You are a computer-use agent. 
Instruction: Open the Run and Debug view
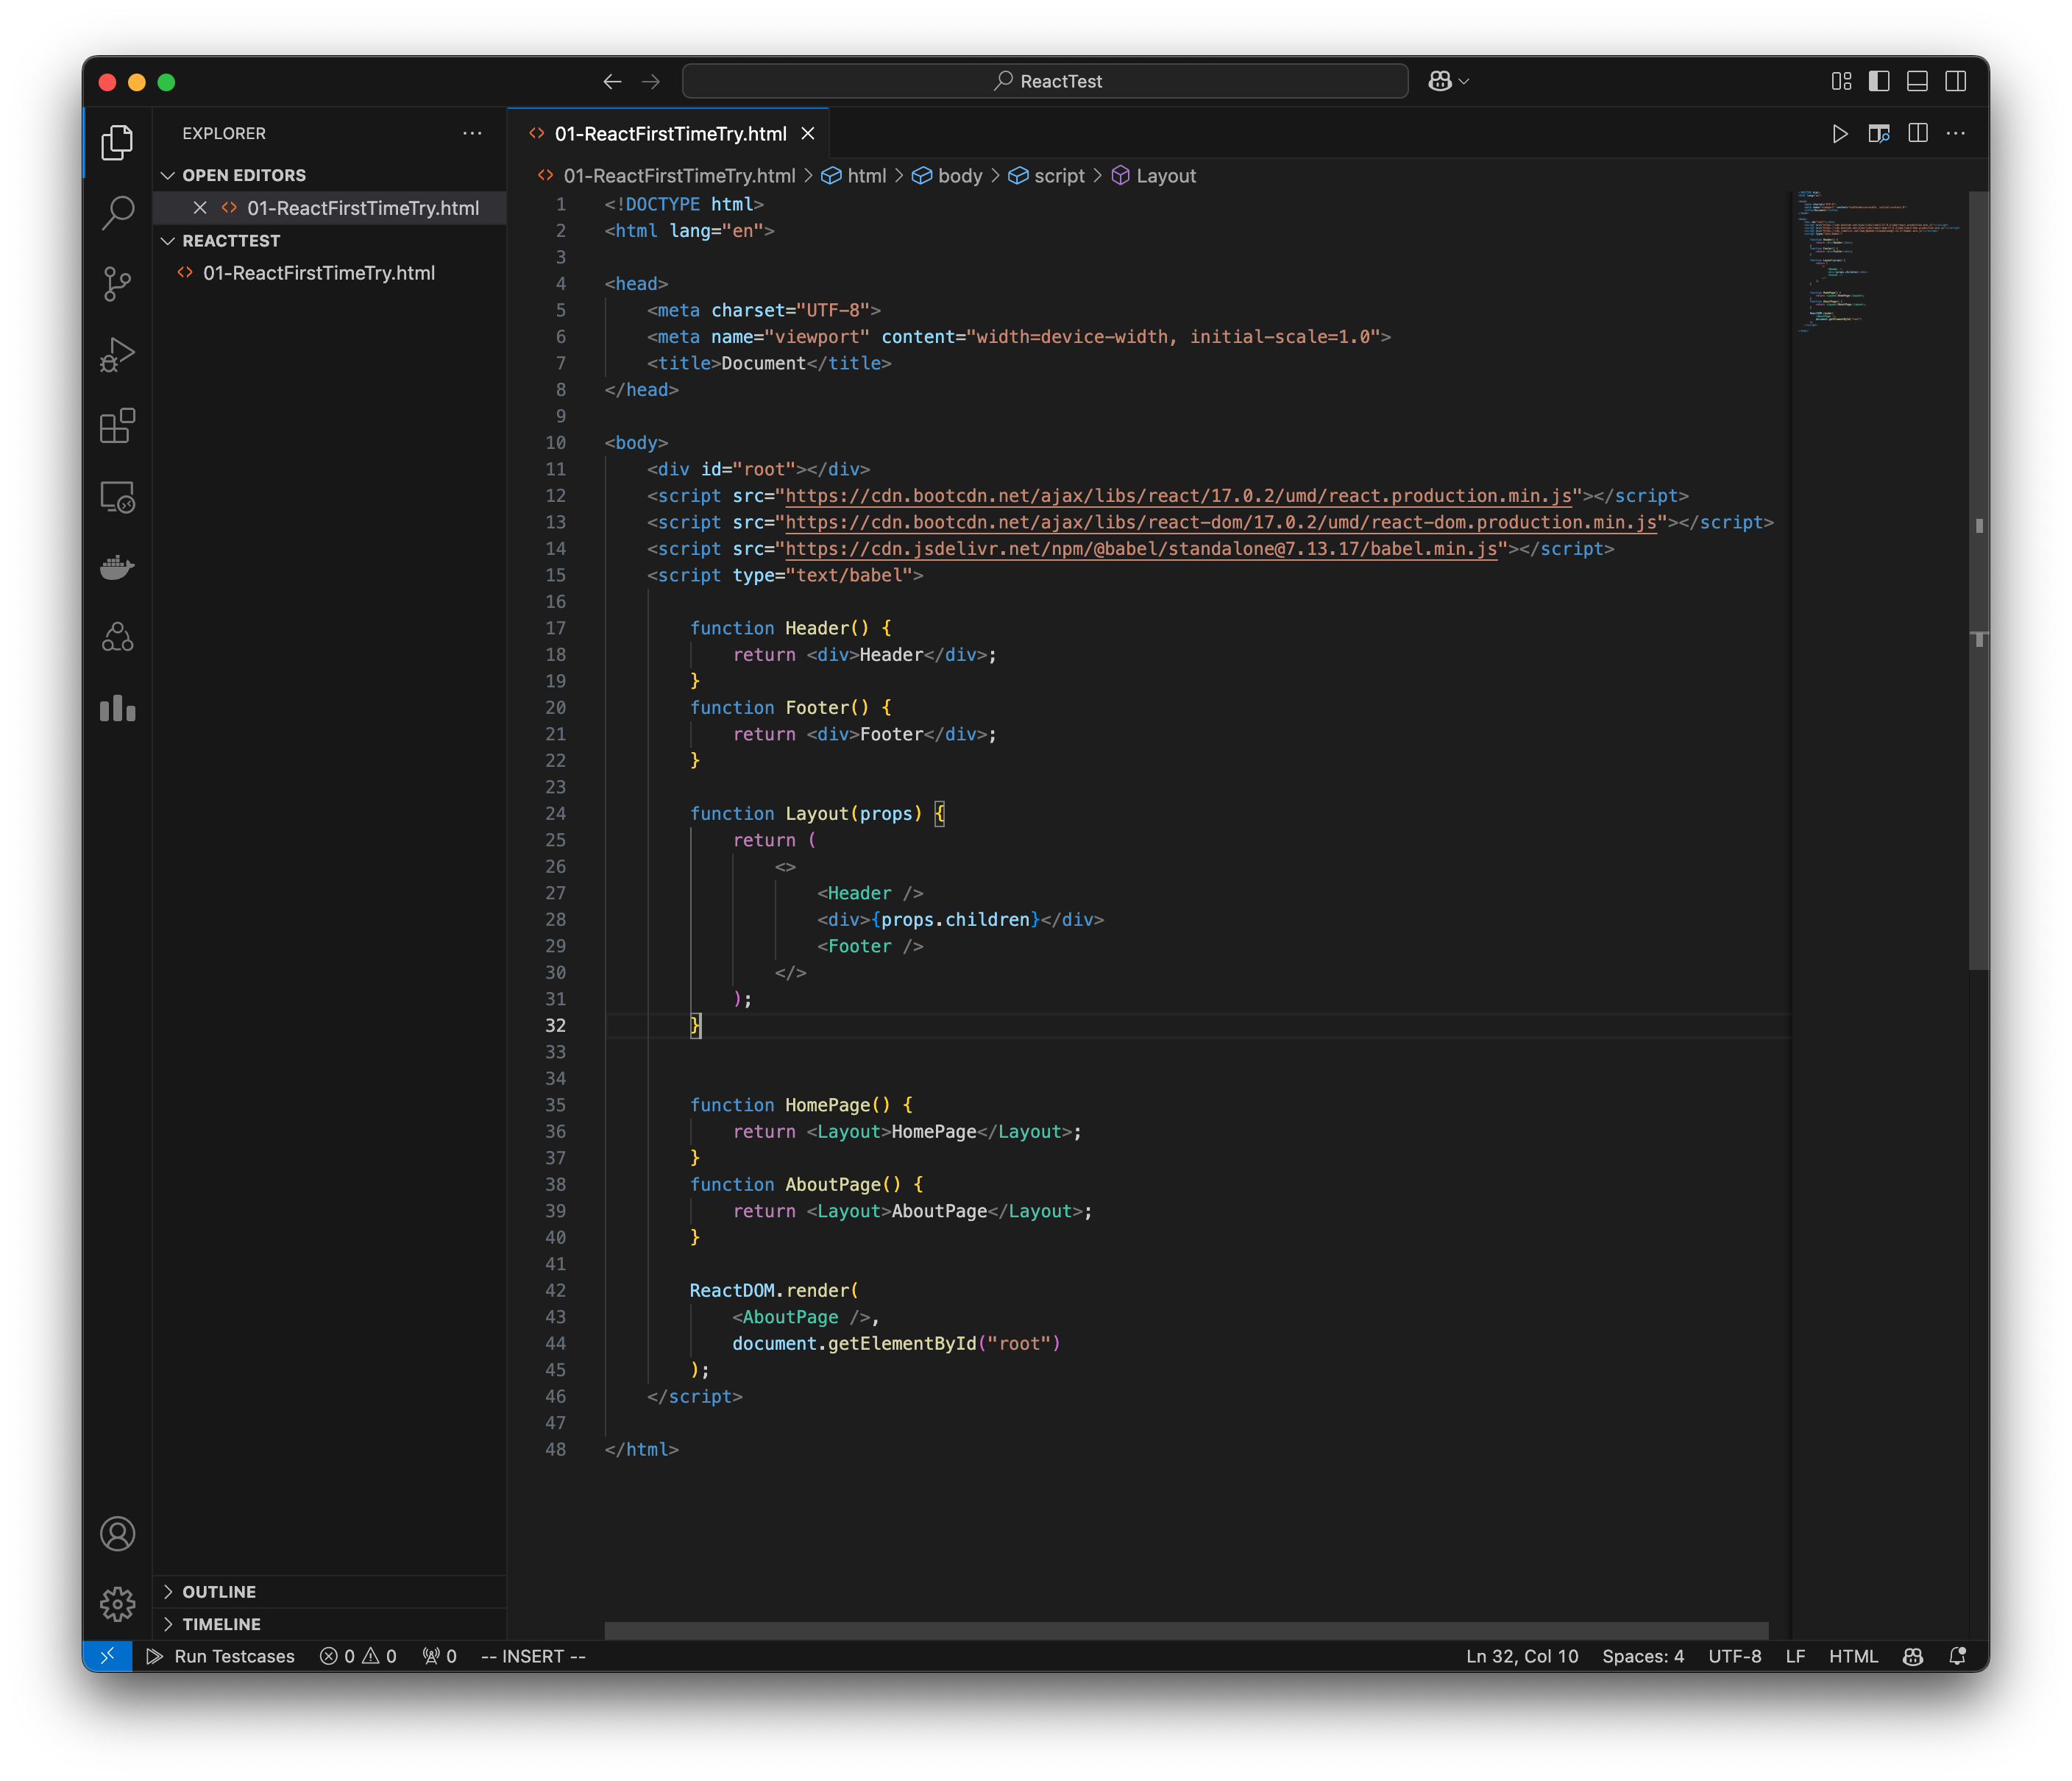(x=118, y=353)
